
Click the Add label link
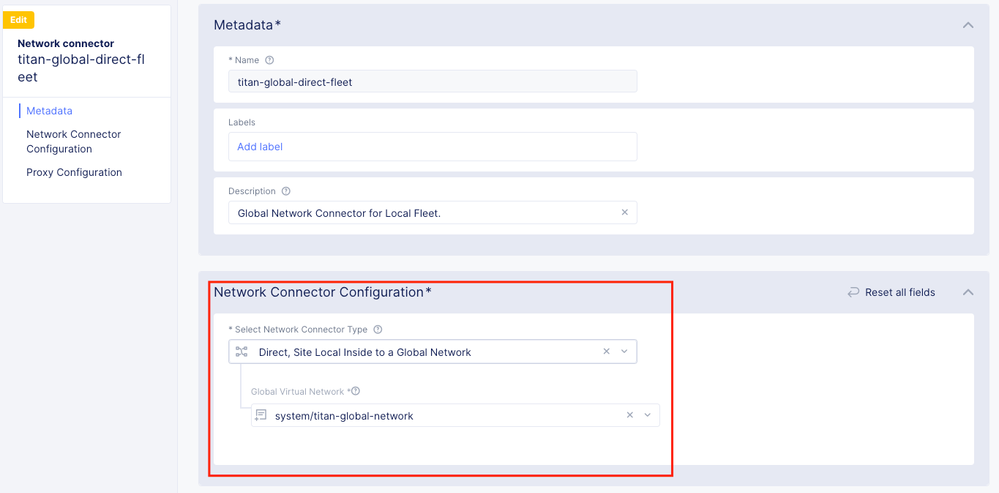[260, 146]
